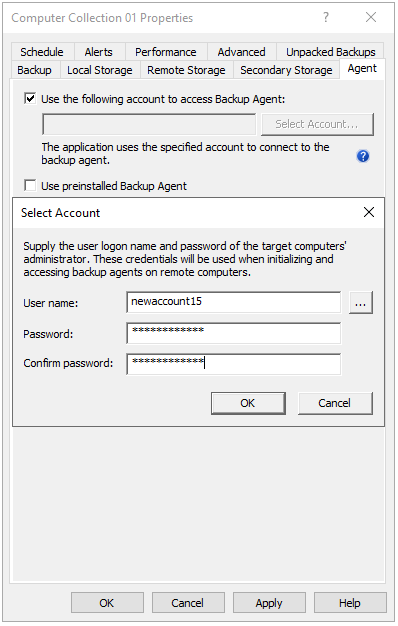398x626 pixels.
Task: Open account browse ellipsis button
Action: [361, 303]
